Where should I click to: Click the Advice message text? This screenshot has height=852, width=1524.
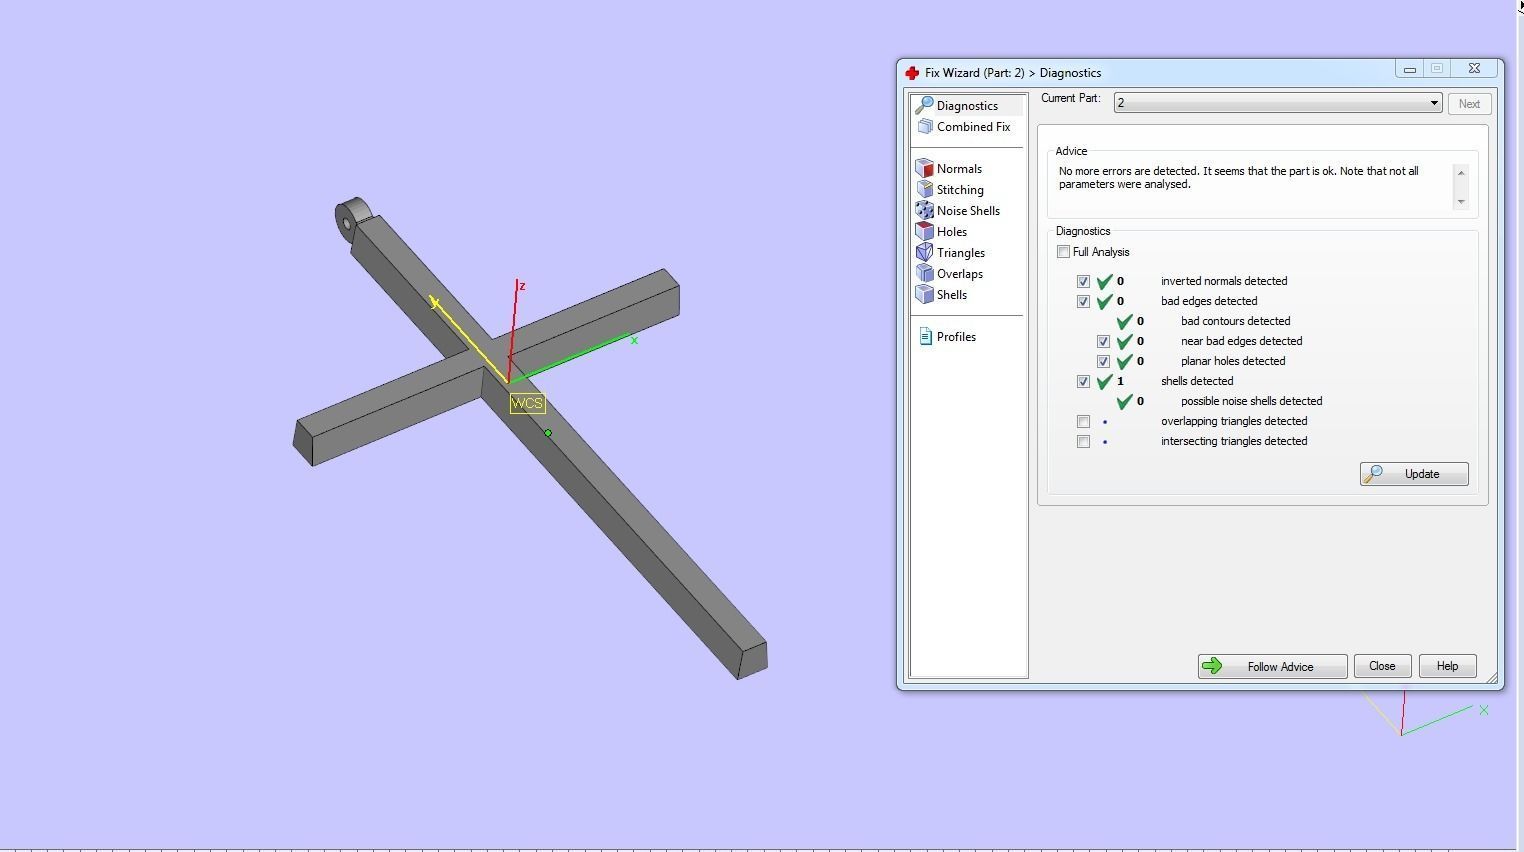[x=1238, y=178]
